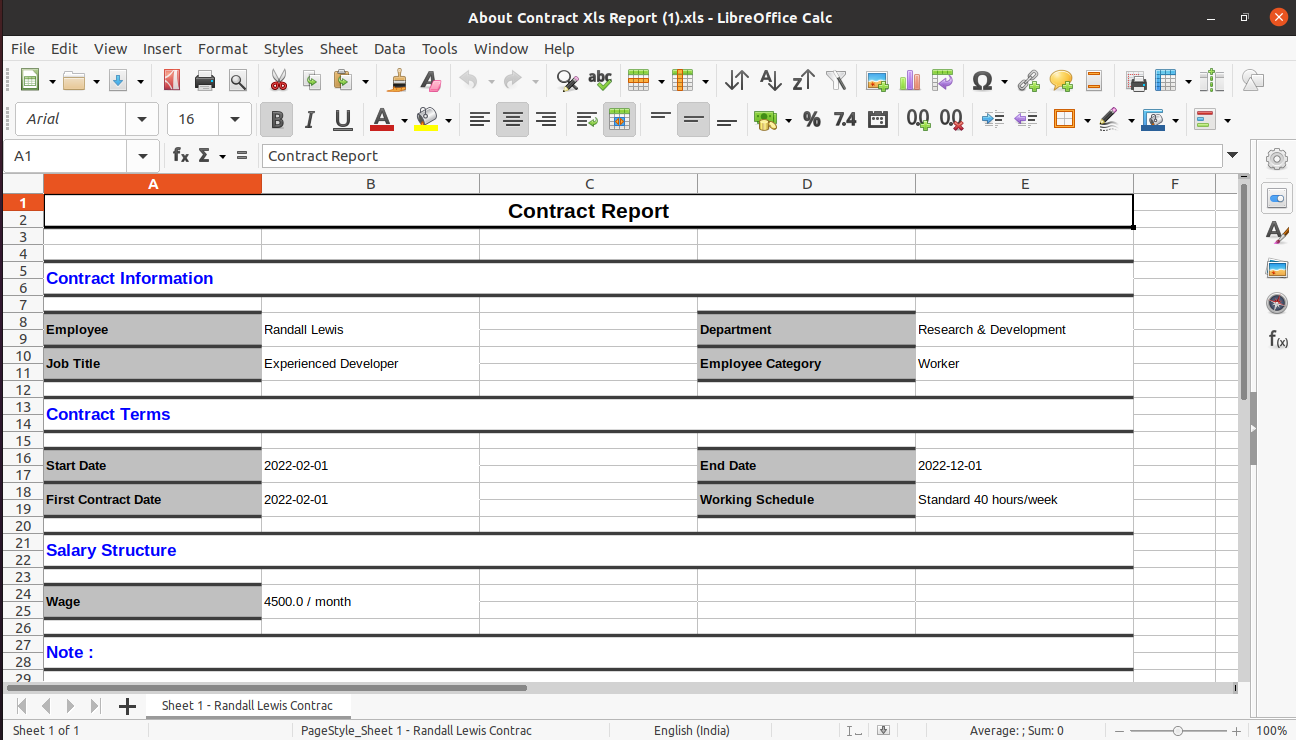
Task: Toggle Center Horizontally alignment
Action: point(513,120)
